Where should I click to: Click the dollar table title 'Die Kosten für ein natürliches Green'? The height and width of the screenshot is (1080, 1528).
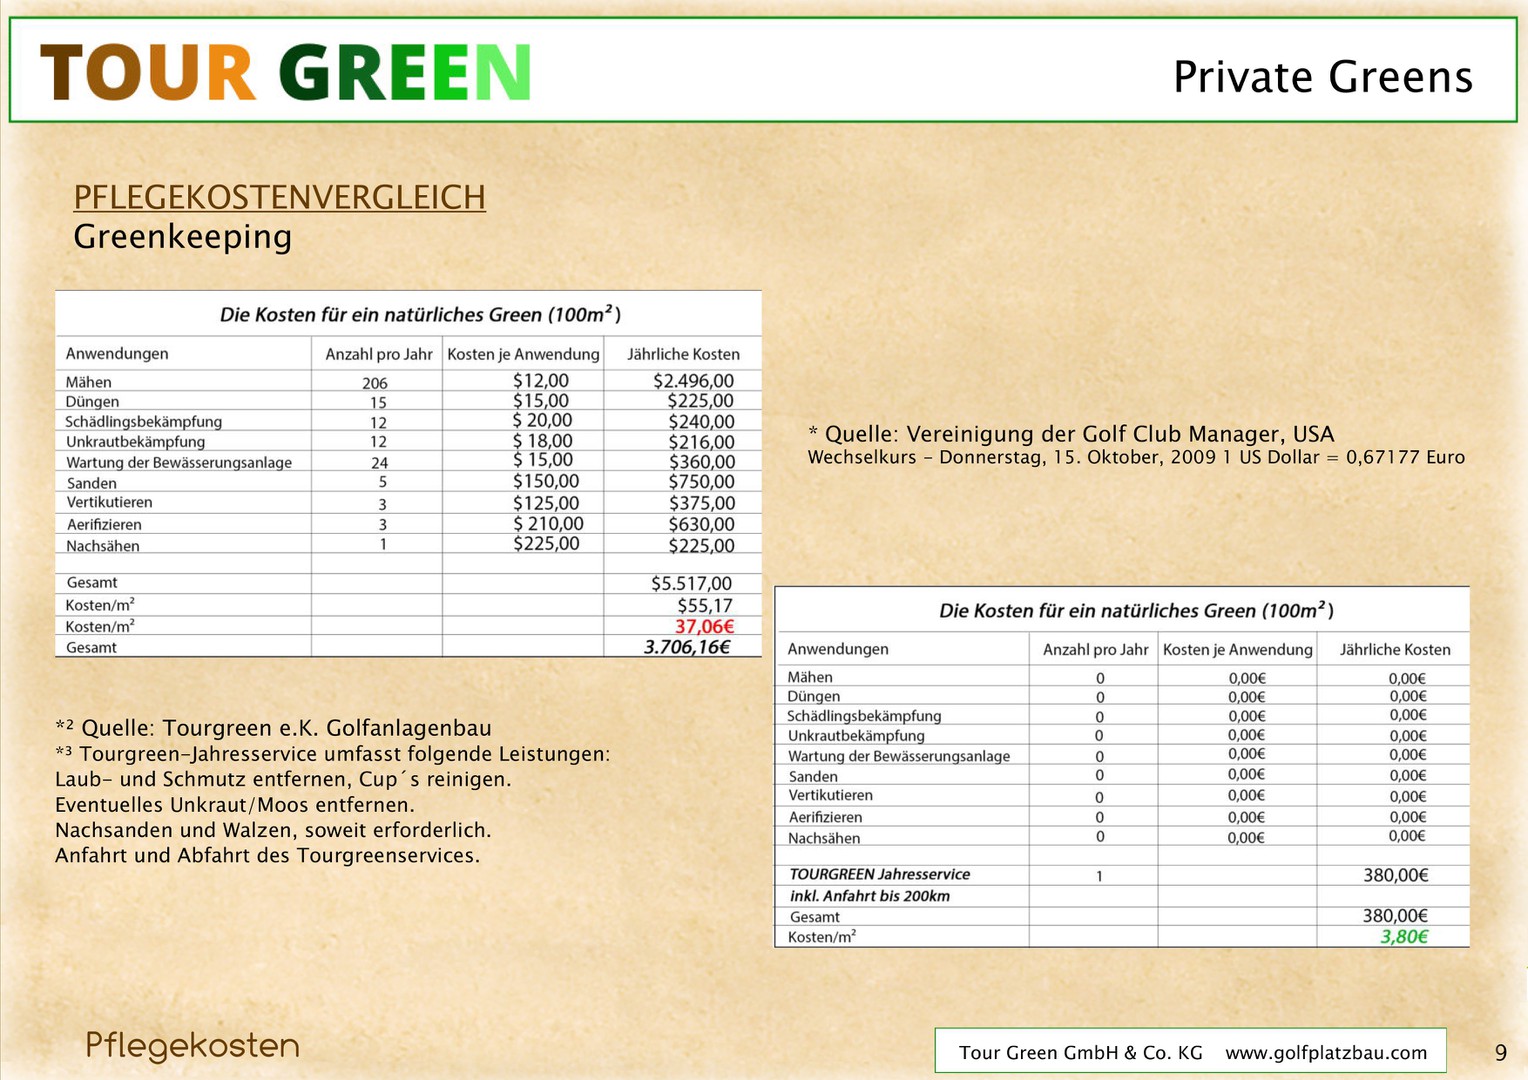(x=420, y=314)
